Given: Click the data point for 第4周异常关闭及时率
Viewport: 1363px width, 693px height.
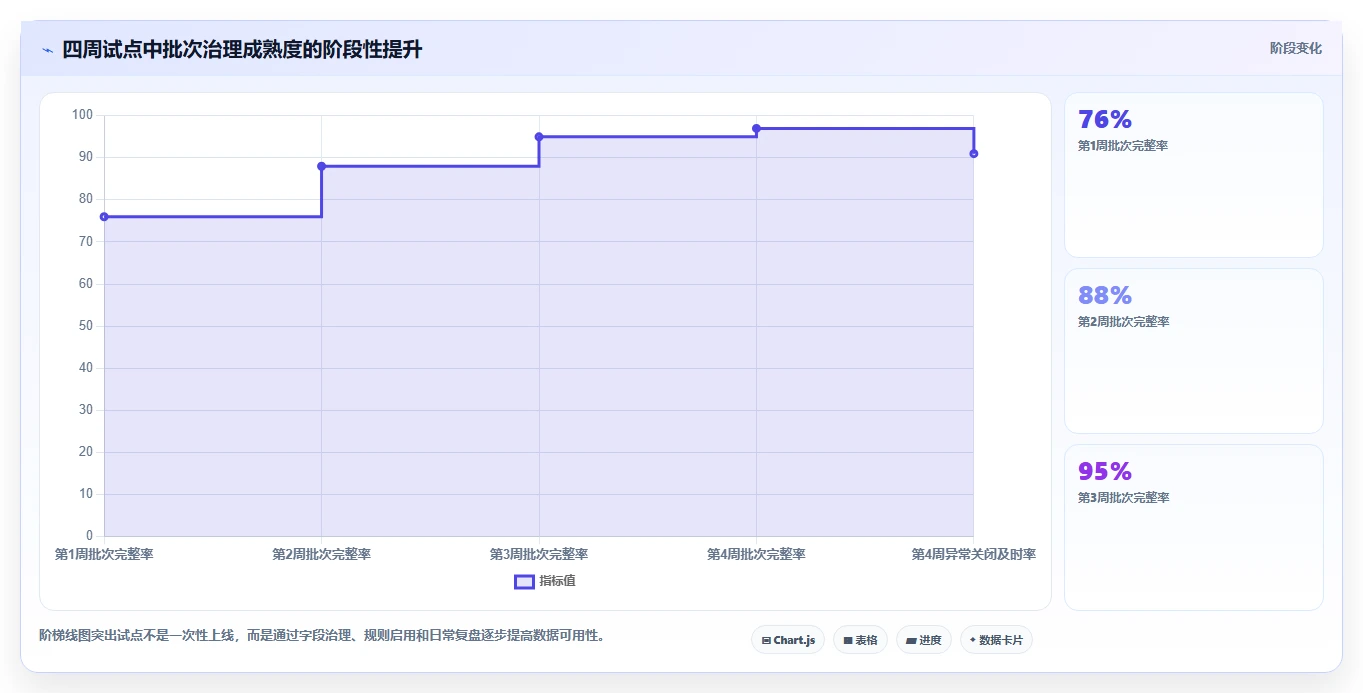Looking at the screenshot, I should pos(974,153).
